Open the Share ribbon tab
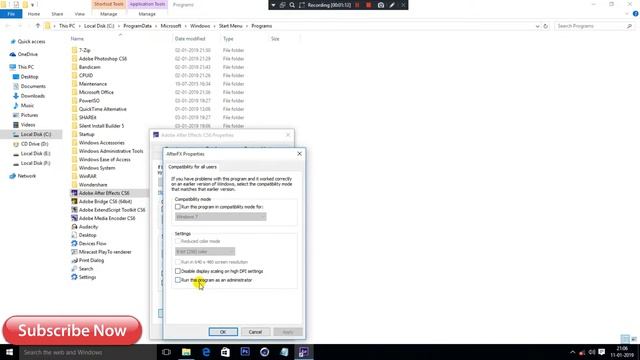Image resolution: width=640 pixels, height=360 pixels. point(57,14)
